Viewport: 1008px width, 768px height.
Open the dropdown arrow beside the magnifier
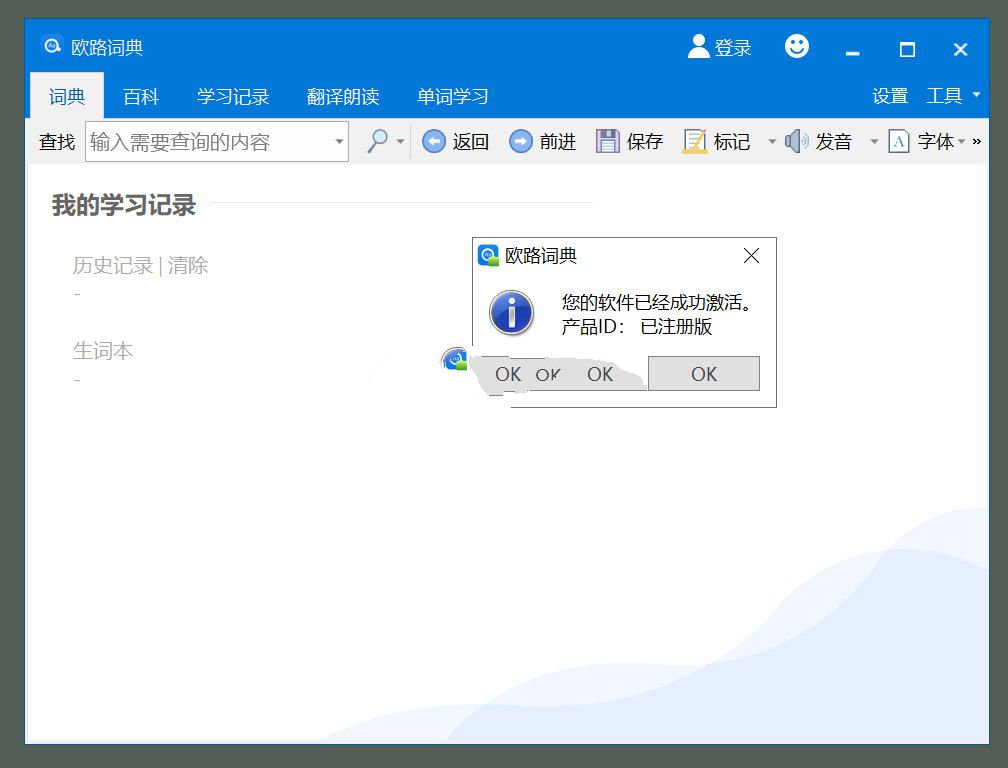(x=401, y=142)
